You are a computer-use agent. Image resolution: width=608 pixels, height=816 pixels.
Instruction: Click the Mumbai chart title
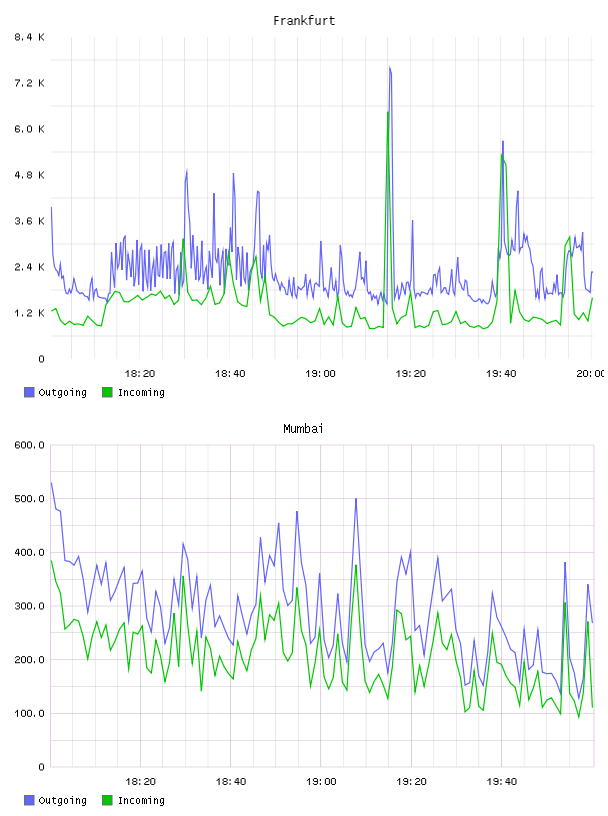(x=303, y=429)
